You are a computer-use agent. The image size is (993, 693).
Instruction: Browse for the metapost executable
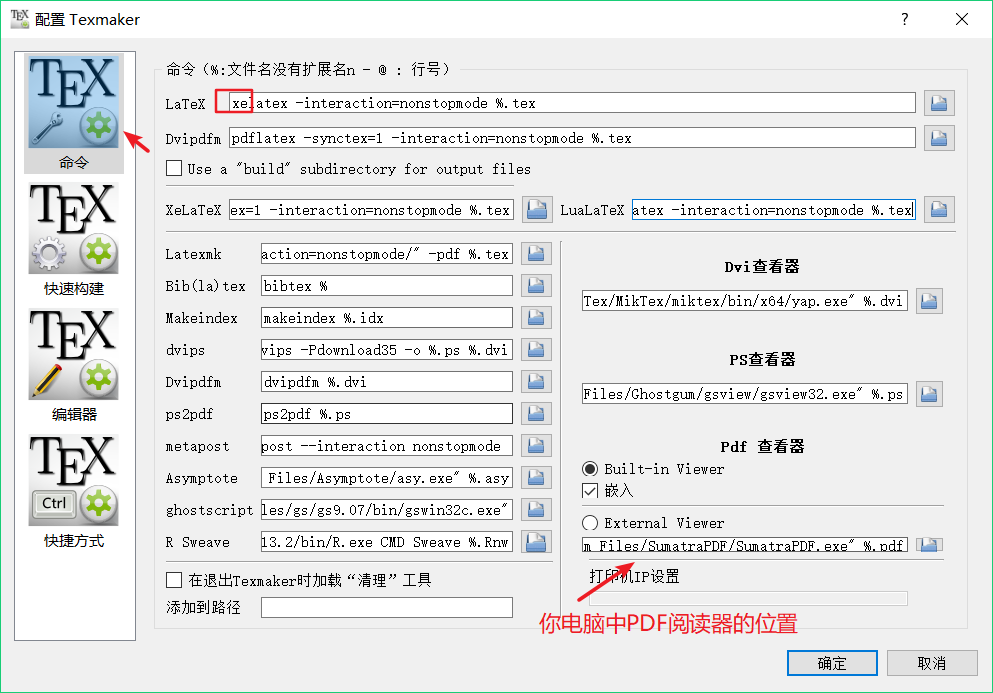point(536,446)
